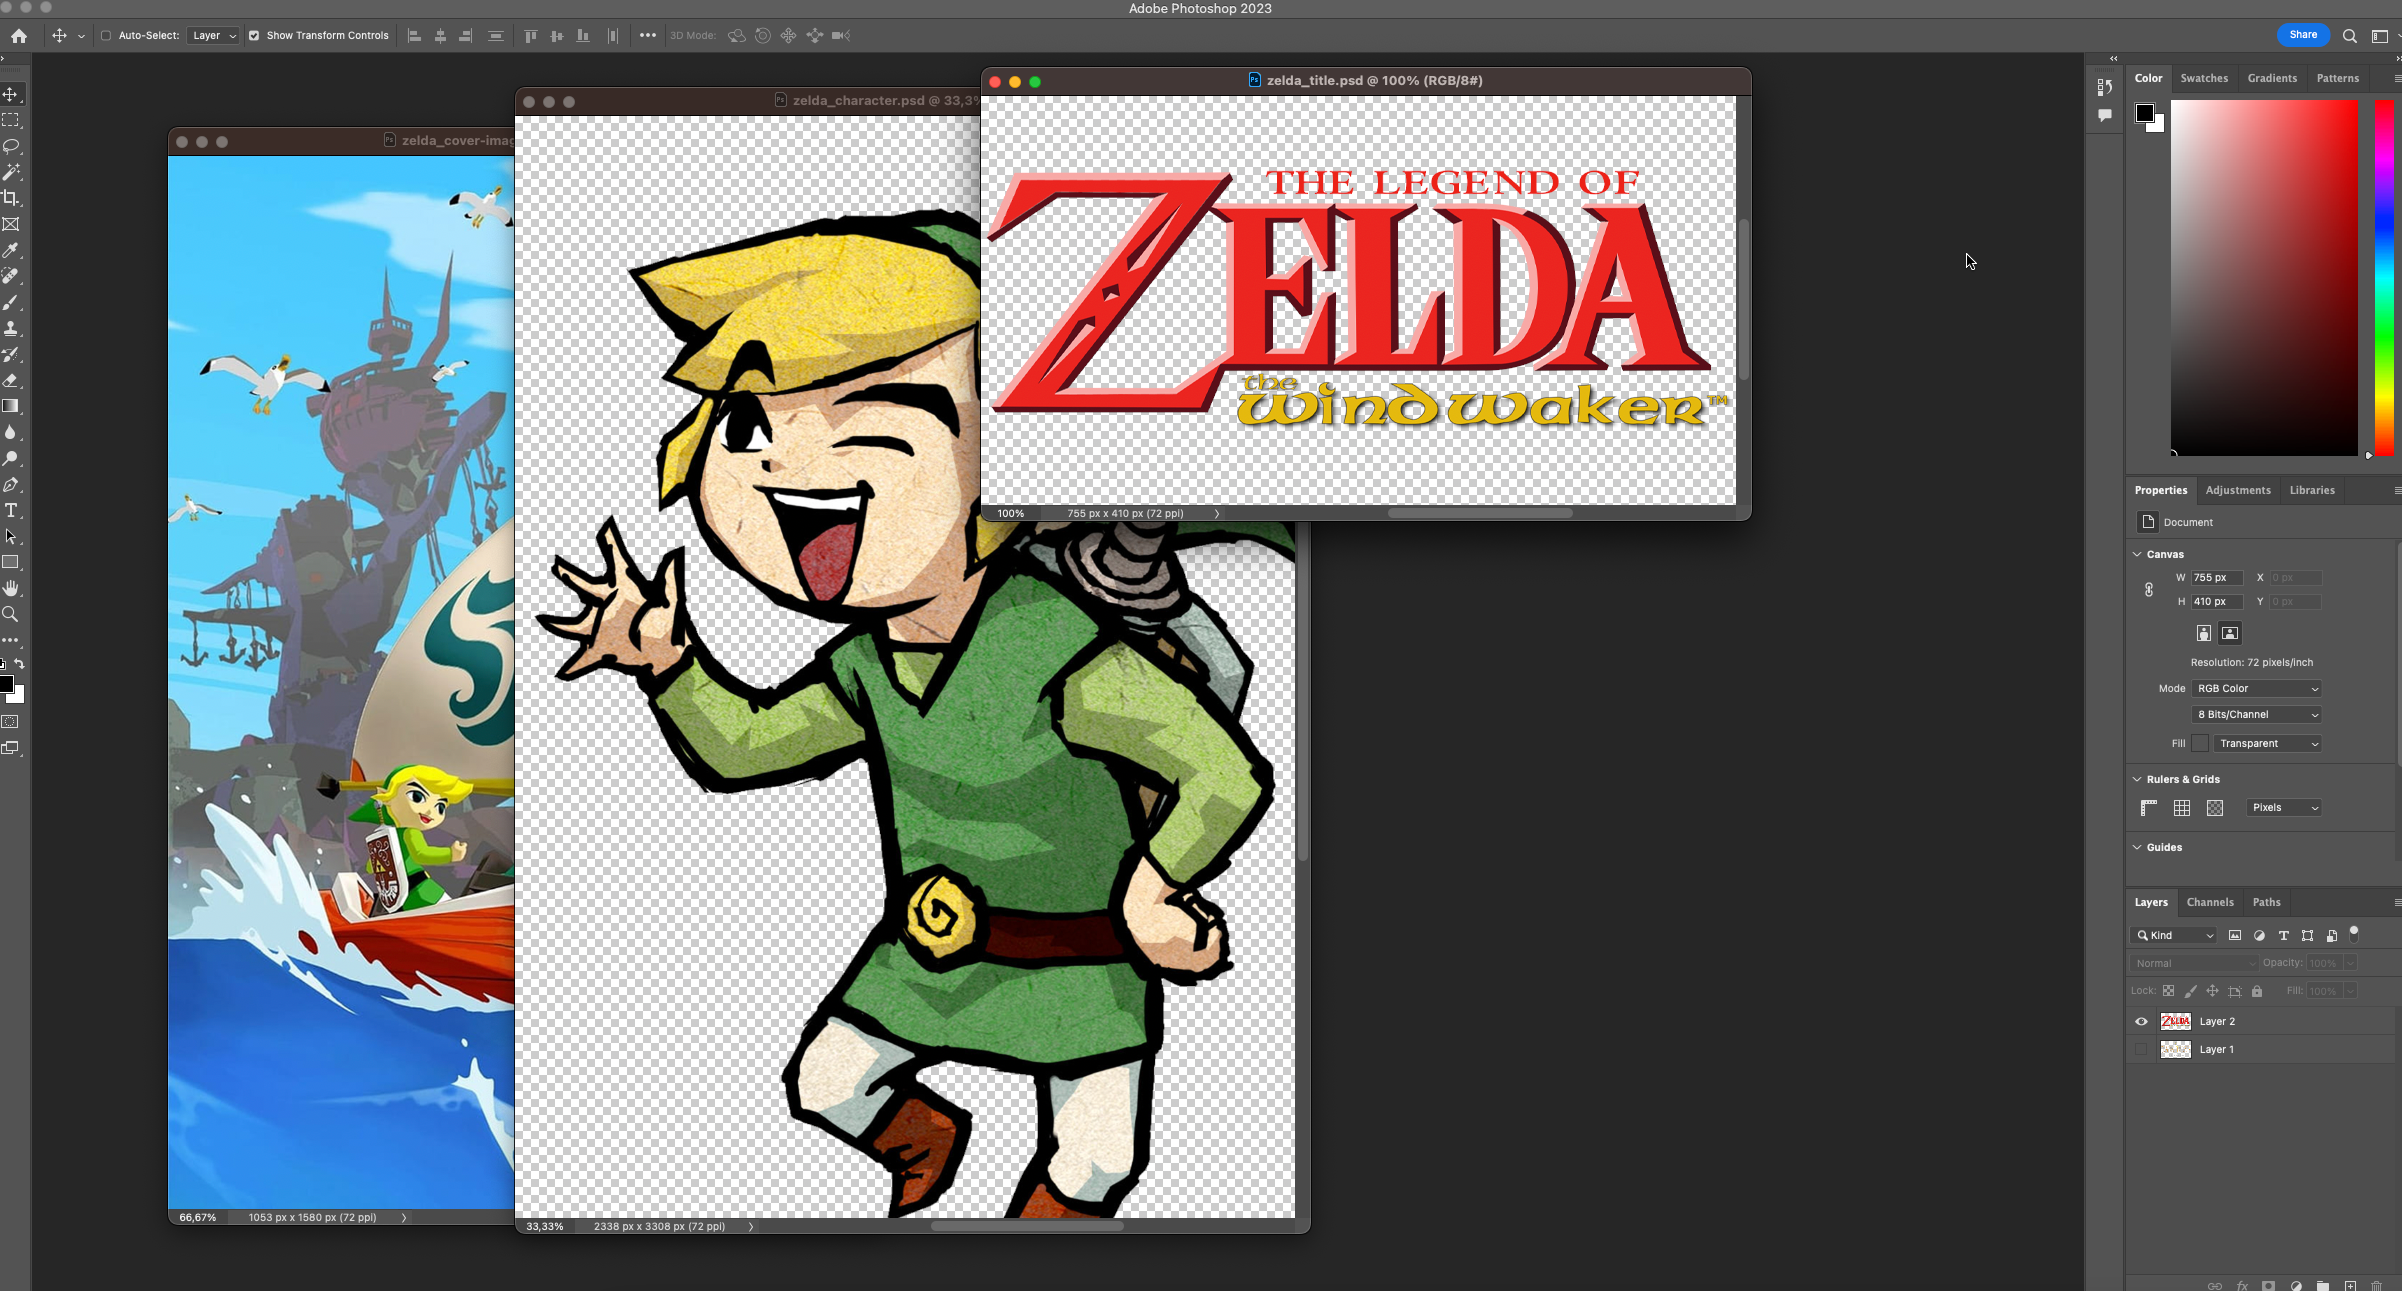Viewport: 2402px width, 1291px height.
Task: Toggle the Auto-Select checkbox
Action: pyautogui.click(x=106, y=36)
